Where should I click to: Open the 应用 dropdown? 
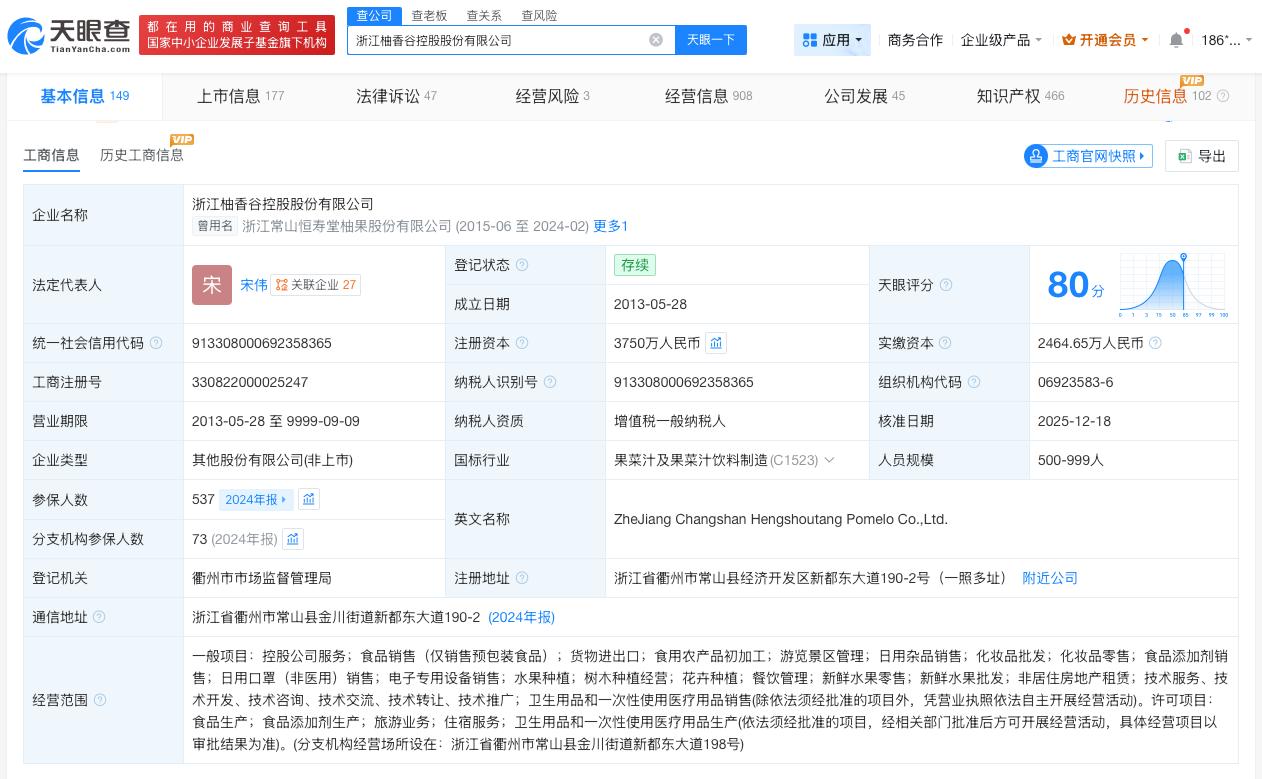coord(832,40)
